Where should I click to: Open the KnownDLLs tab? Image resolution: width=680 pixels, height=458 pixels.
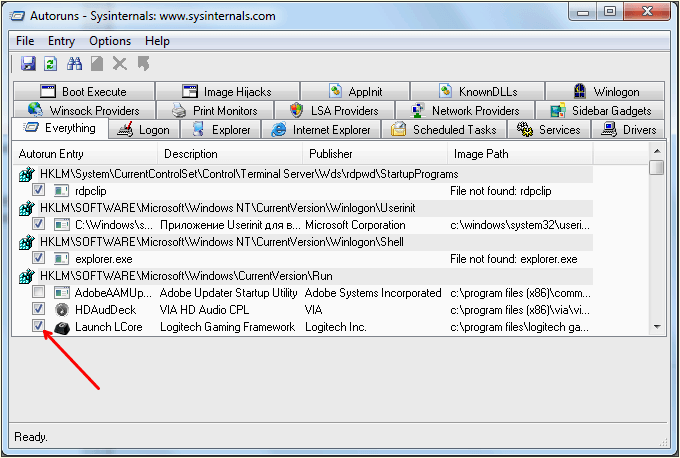coord(477,91)
